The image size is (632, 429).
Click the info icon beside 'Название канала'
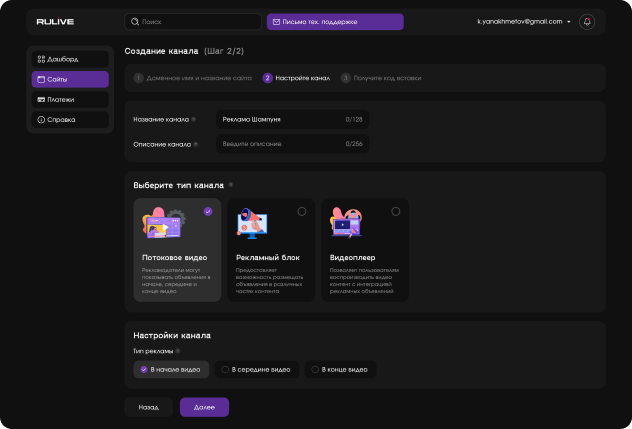(x=193, y=119)
